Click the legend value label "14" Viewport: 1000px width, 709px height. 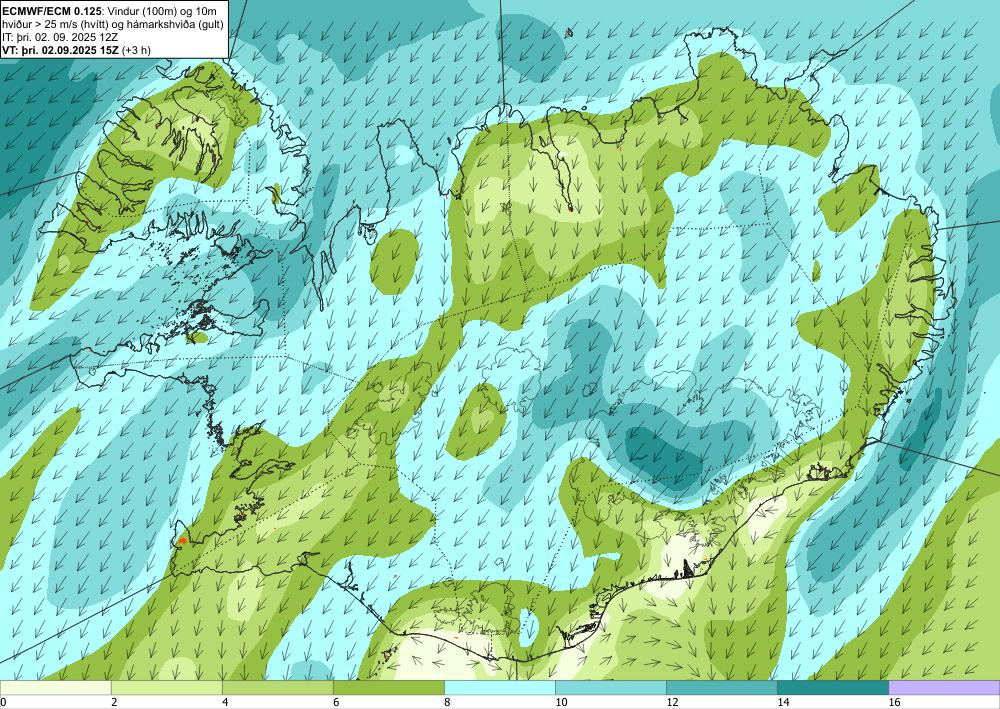point(783,702)
